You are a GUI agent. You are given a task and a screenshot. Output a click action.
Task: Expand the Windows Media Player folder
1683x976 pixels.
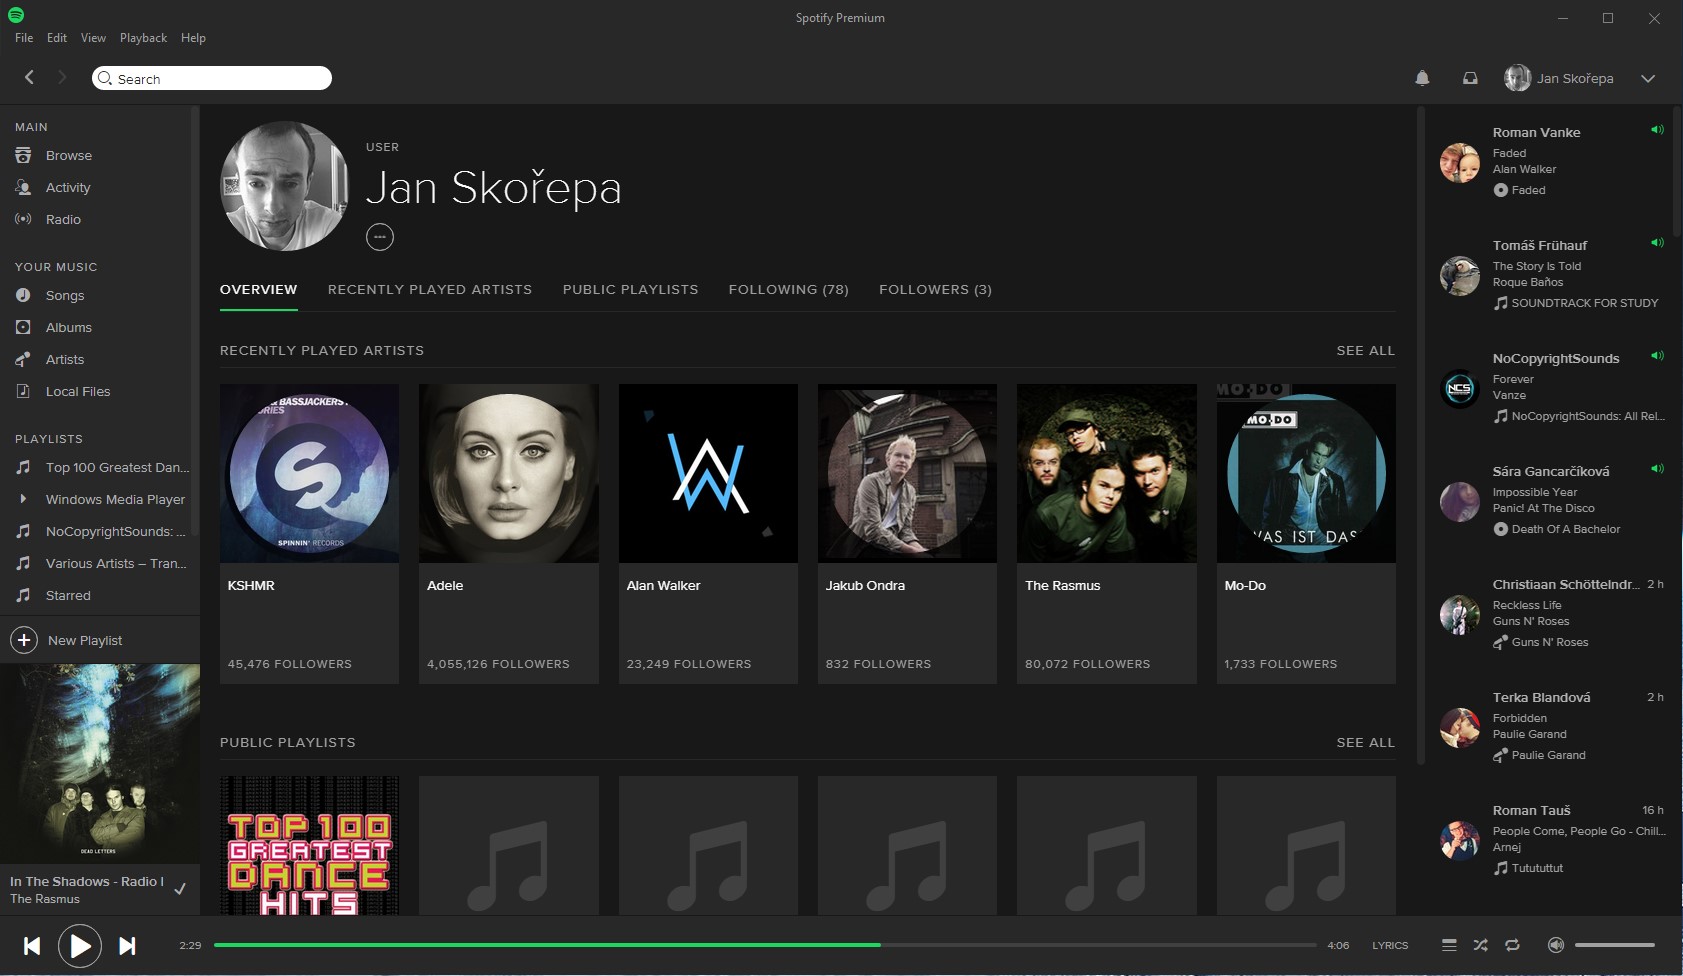tap(23, 499)
